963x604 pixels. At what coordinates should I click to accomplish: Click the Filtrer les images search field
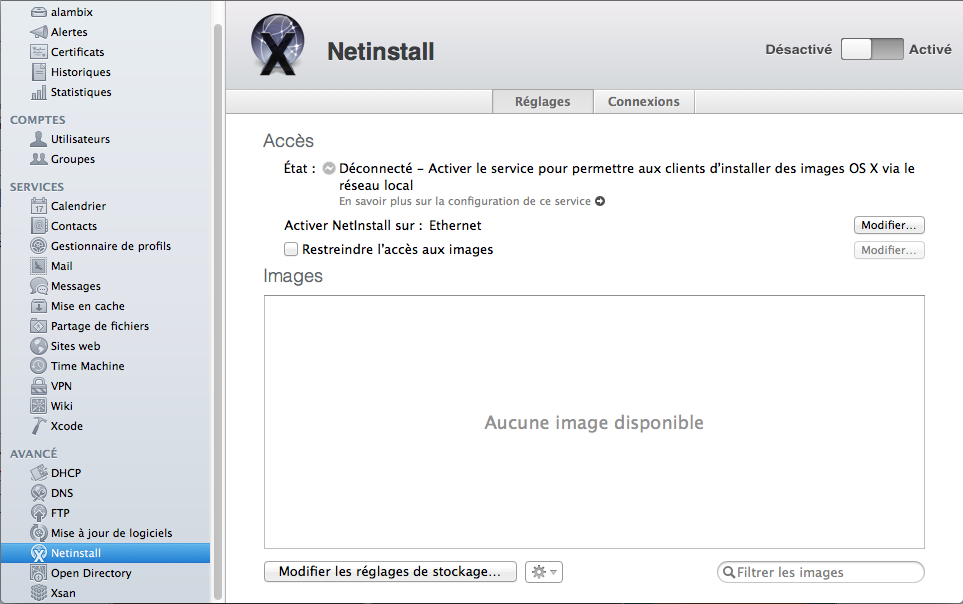825,573
